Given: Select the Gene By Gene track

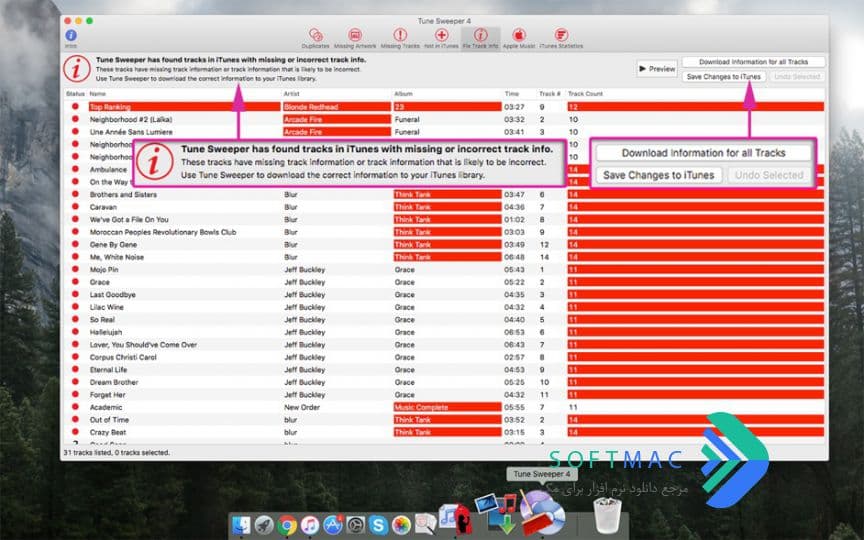Looking at the screenshot, I should (114, 245).
